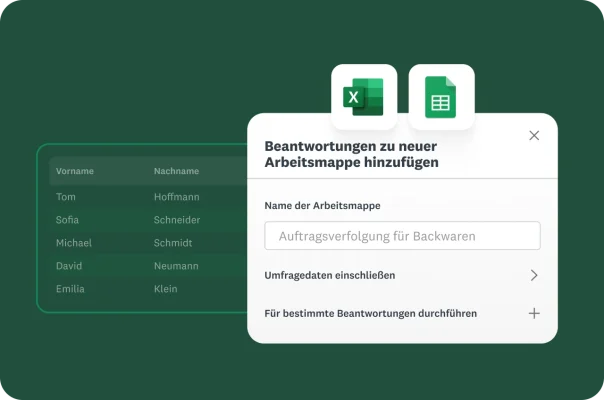Click plus icon for bestimmte Beantwortungen

[x=534, y=313]
